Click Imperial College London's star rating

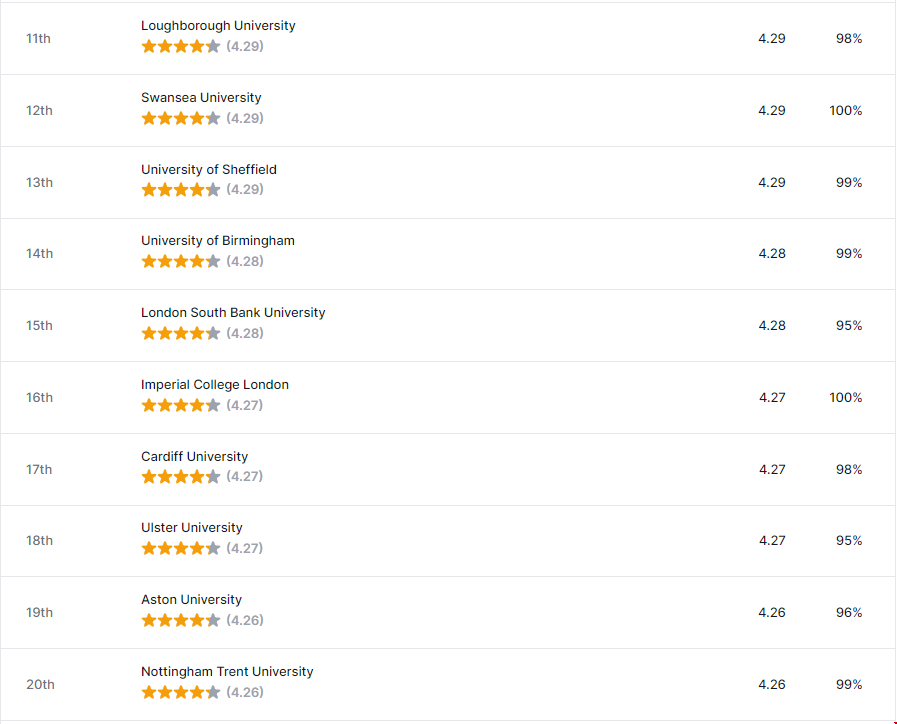[x=180, y=406]
